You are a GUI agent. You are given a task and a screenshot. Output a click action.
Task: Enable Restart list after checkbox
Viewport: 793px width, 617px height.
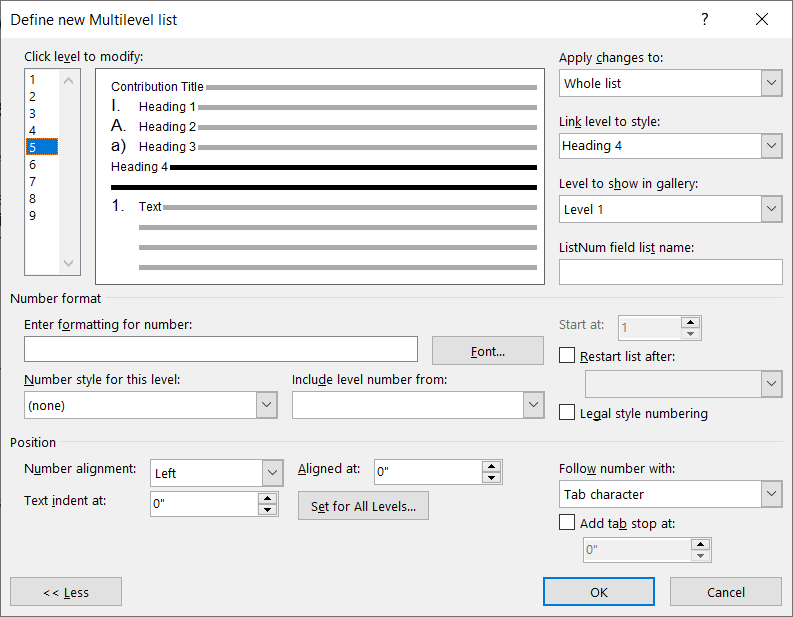click(567, 356)
